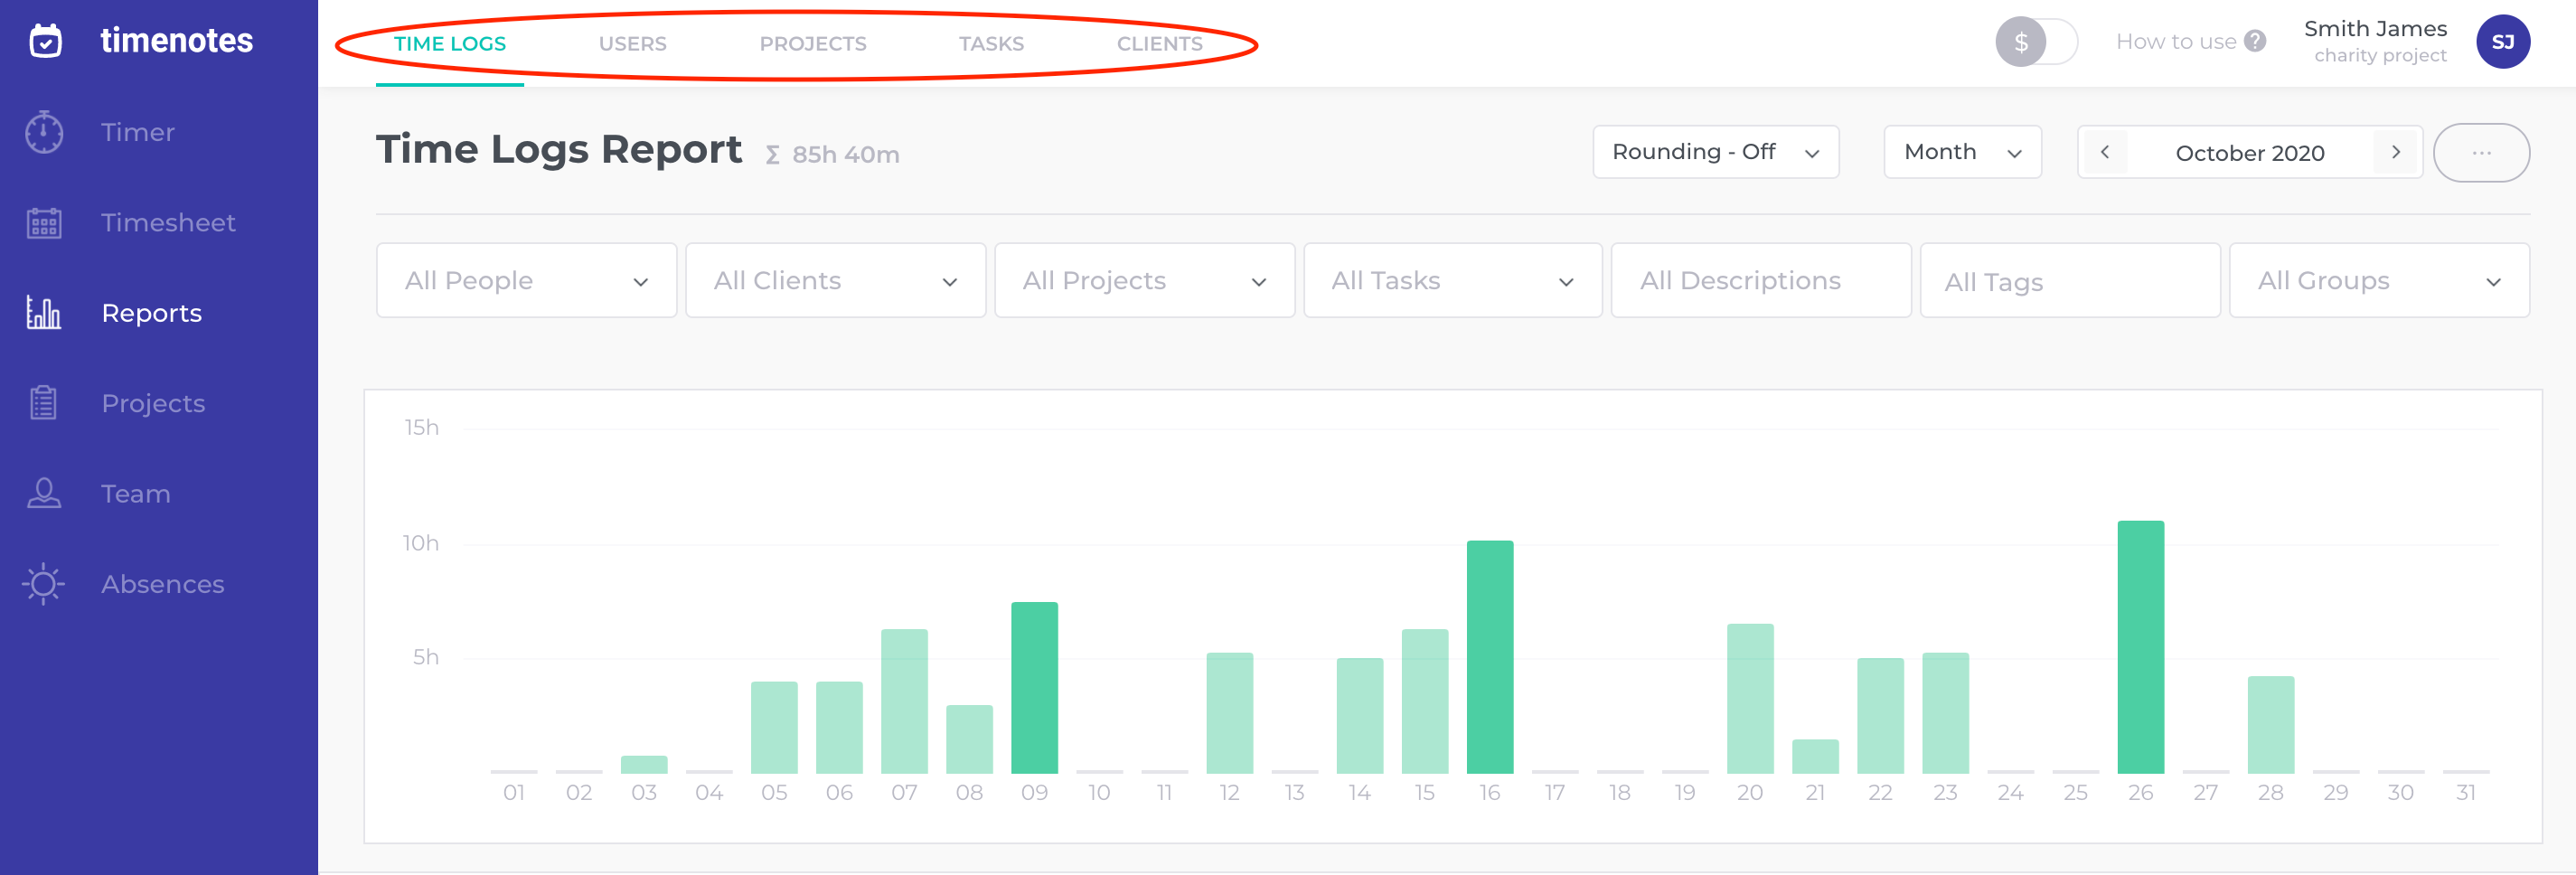
Task: Click the 10h axis label
Action: [x=420, y=543]
